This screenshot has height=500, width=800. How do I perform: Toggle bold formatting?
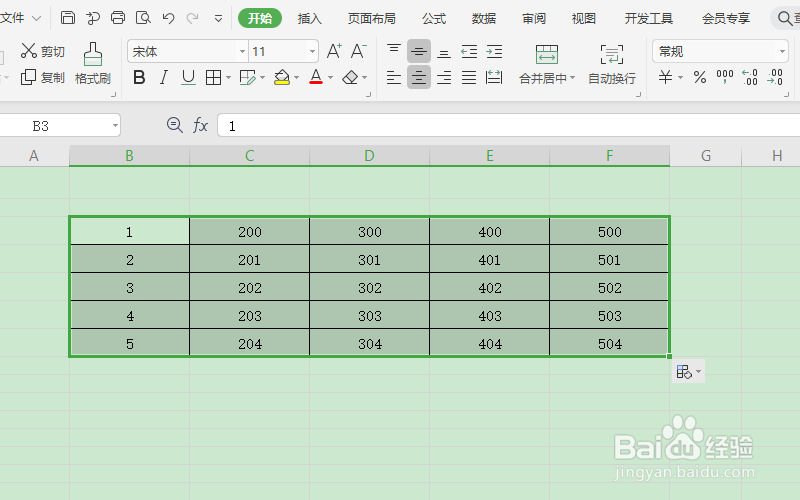click(x=139, y=78)
